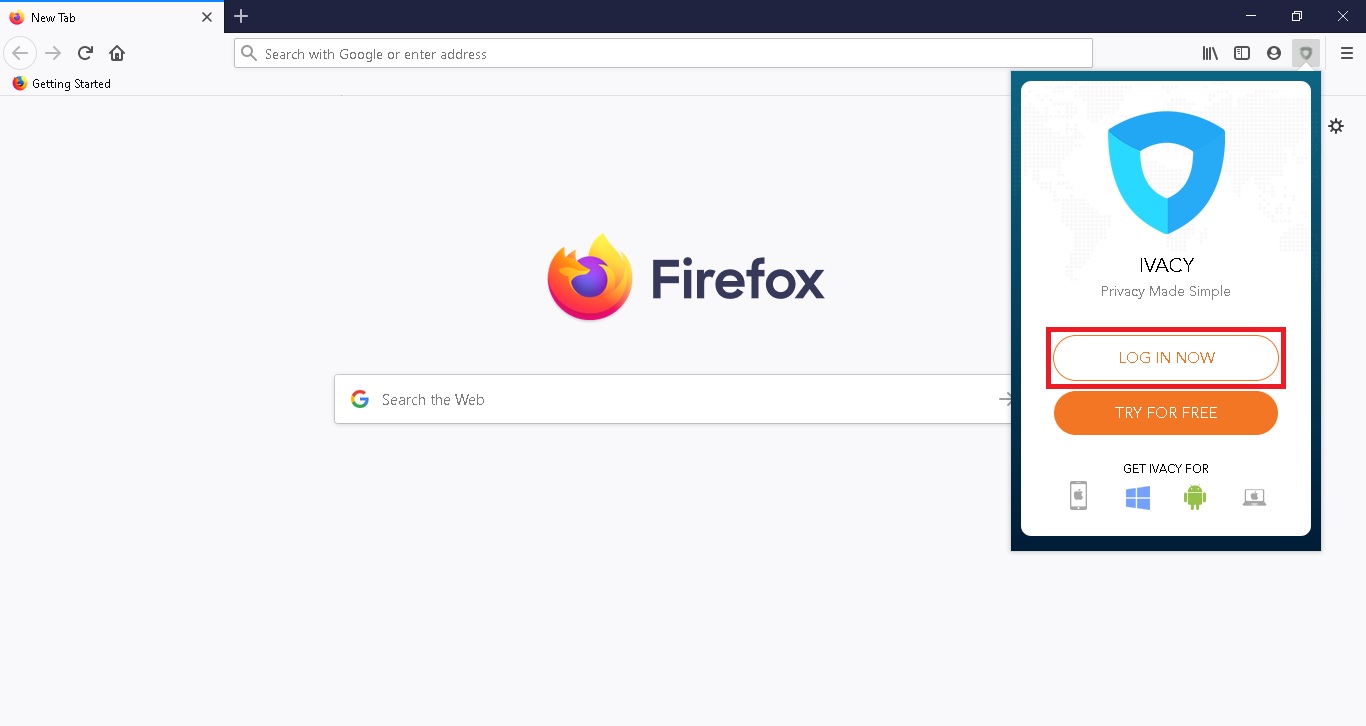Click TRY FOR FREE button
The width and height of the screenshot is (1366, 726).
[1166, 413]
